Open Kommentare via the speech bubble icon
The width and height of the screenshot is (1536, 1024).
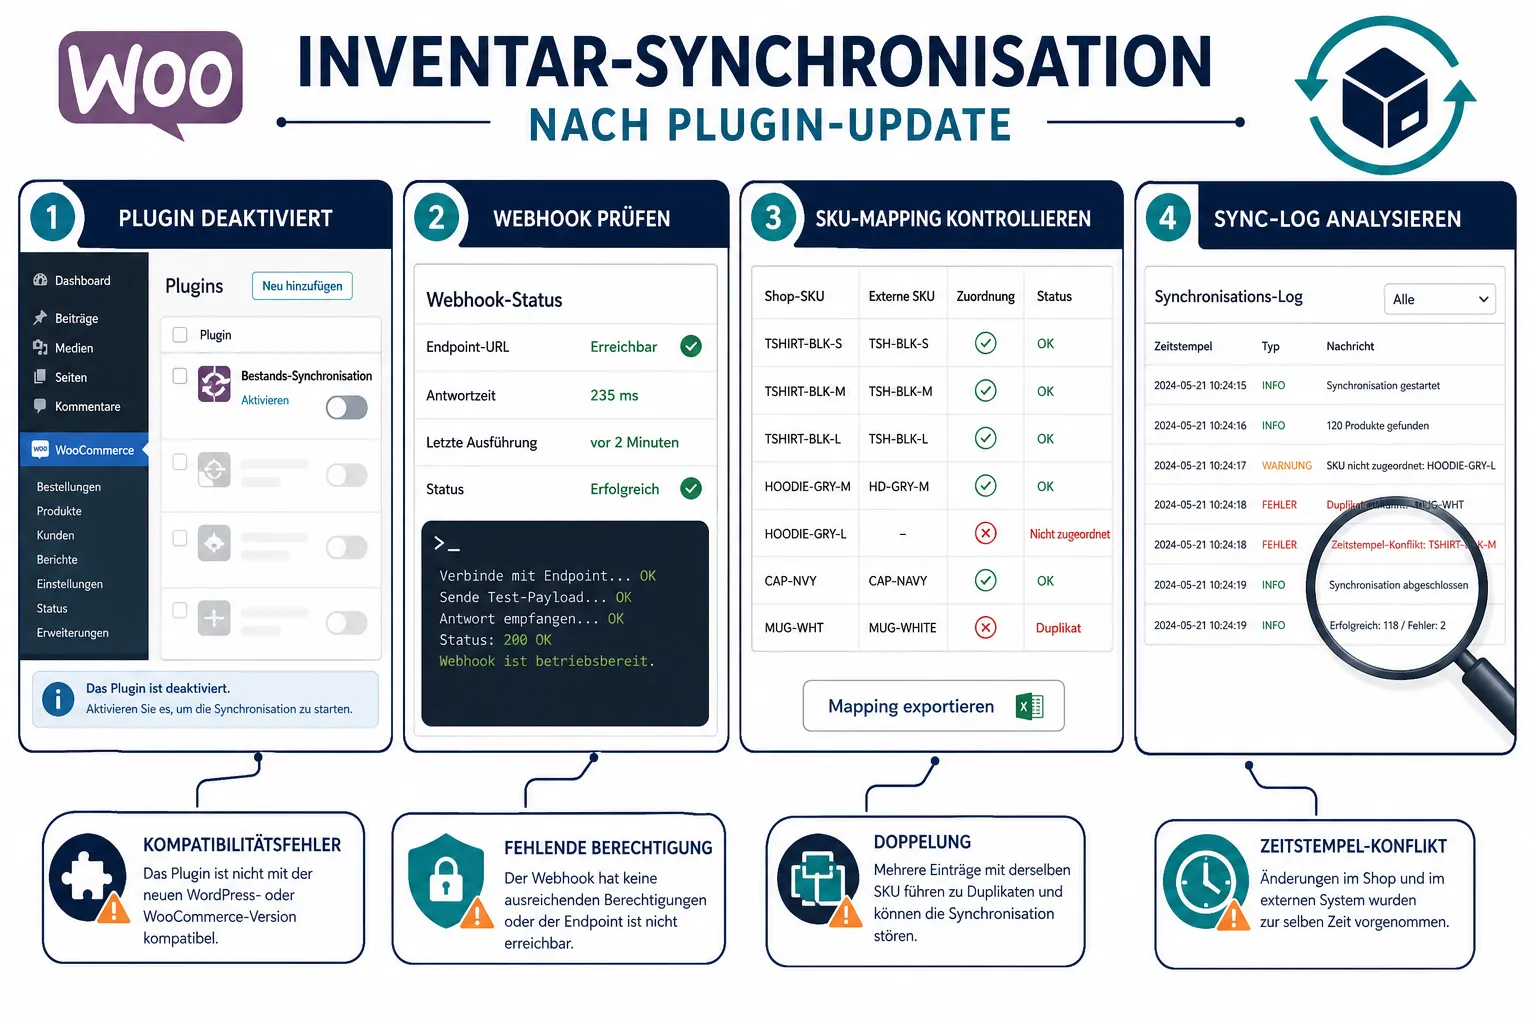(40, 406)
